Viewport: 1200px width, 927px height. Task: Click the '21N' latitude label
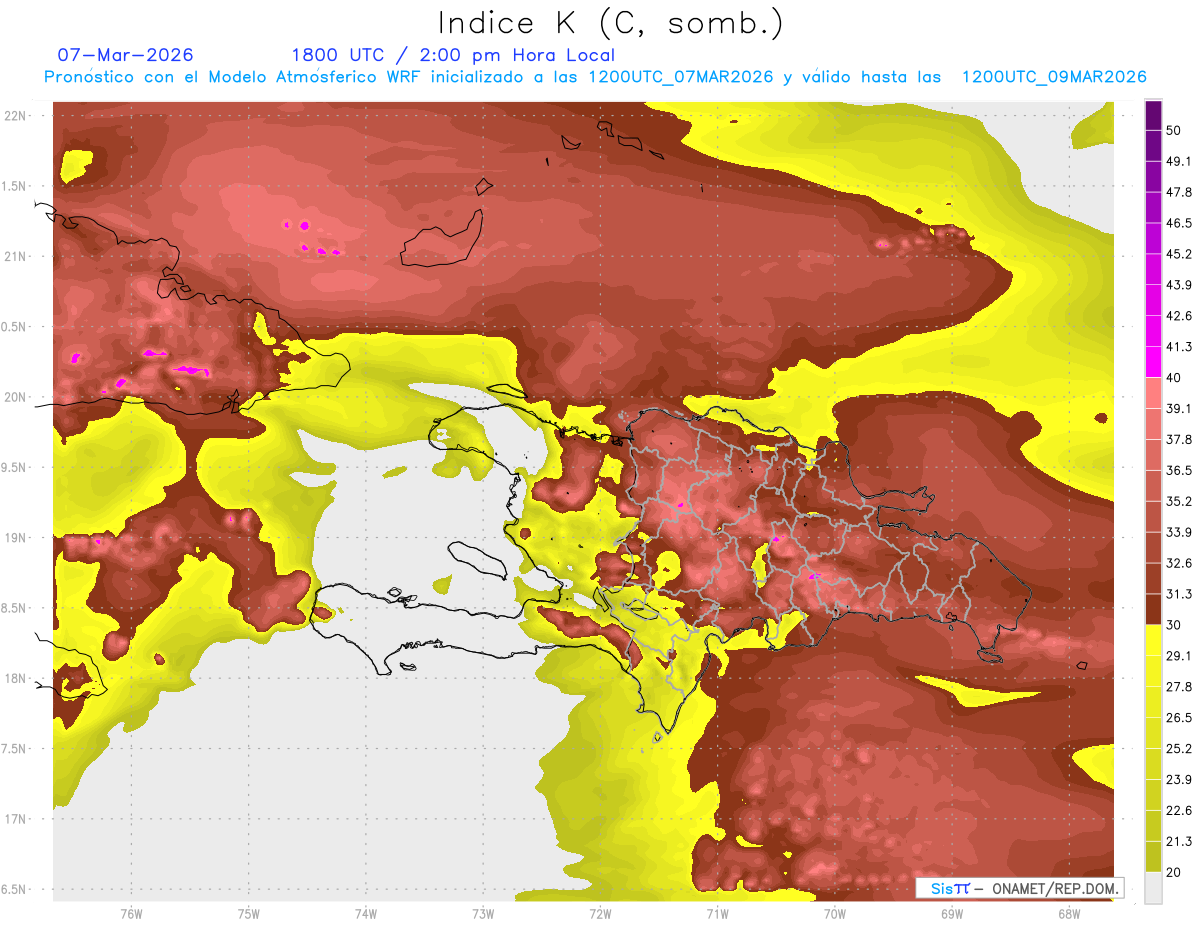coord(16,257)
